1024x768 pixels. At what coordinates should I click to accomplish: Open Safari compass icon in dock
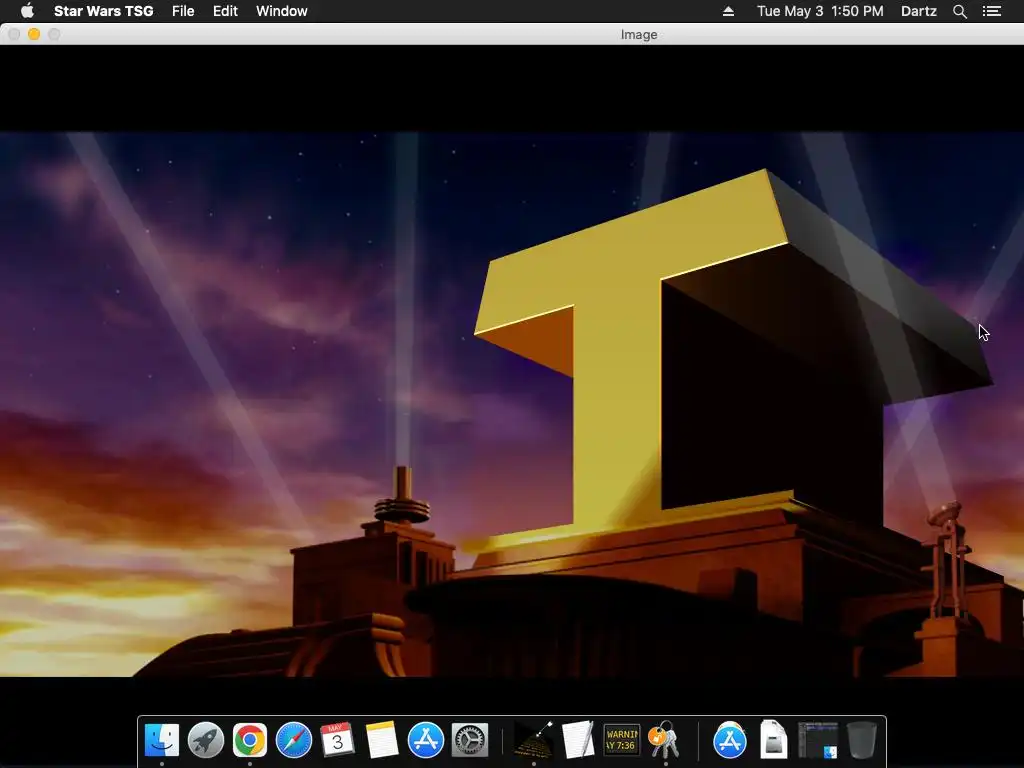point(294,740)
